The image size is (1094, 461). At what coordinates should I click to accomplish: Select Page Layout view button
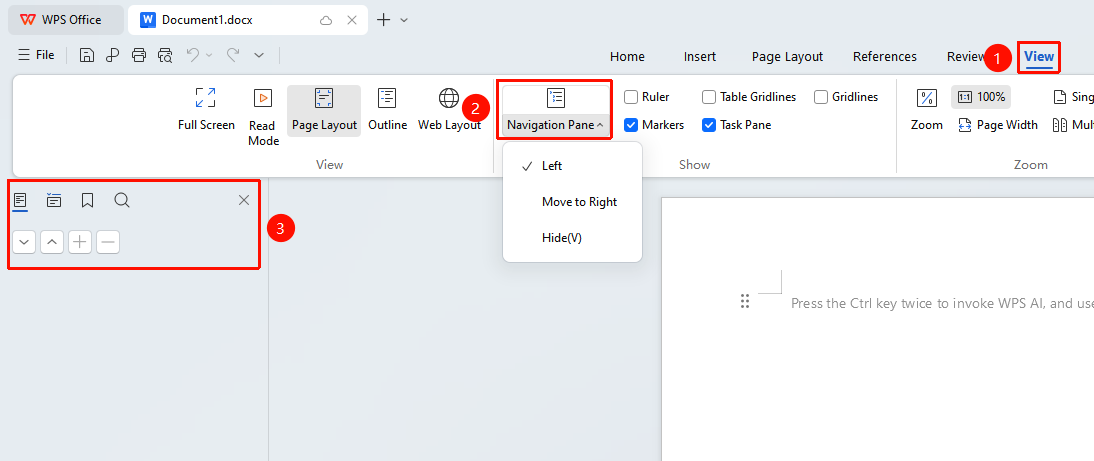tap(324, 109)
